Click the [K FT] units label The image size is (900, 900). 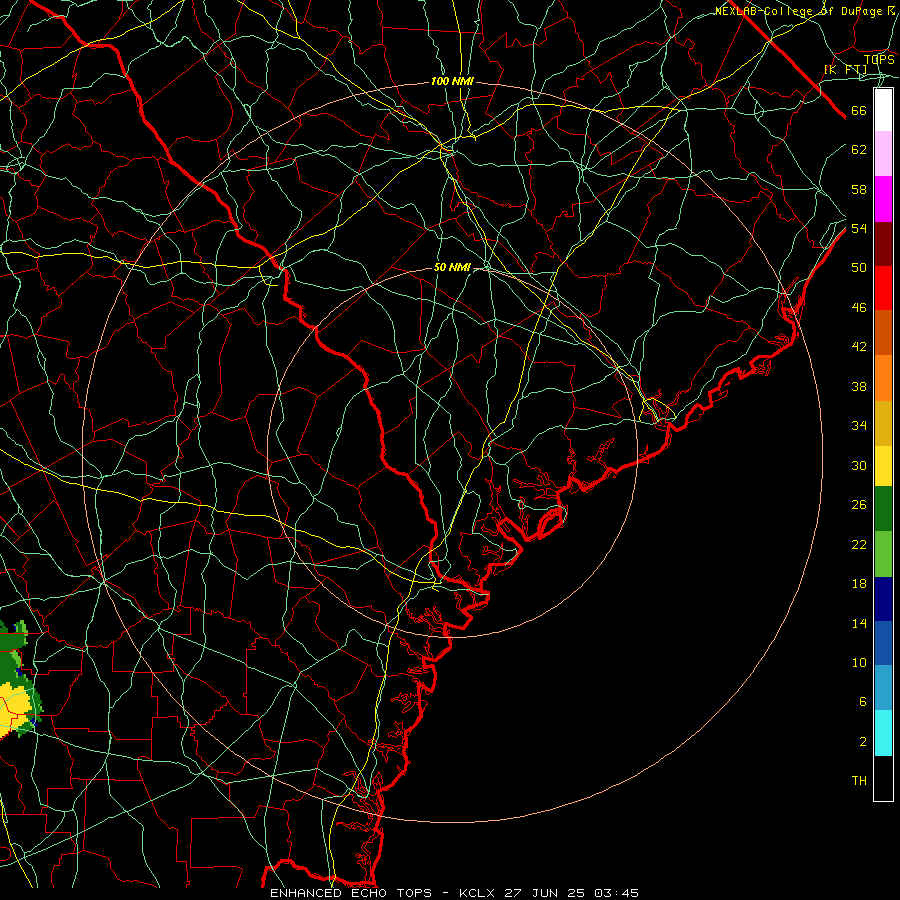(845, 69)
